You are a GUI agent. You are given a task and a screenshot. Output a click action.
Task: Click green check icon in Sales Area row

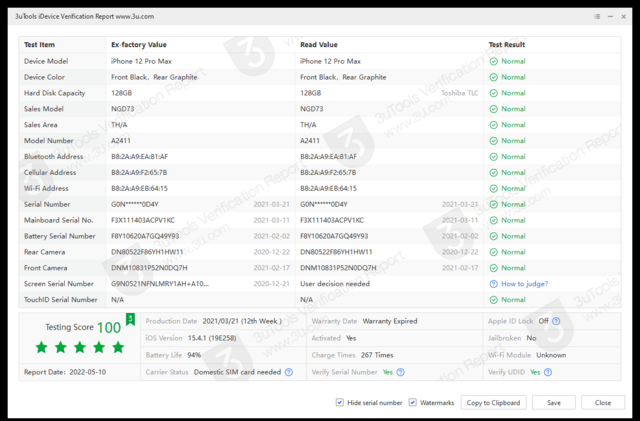(x=493, y=125)
